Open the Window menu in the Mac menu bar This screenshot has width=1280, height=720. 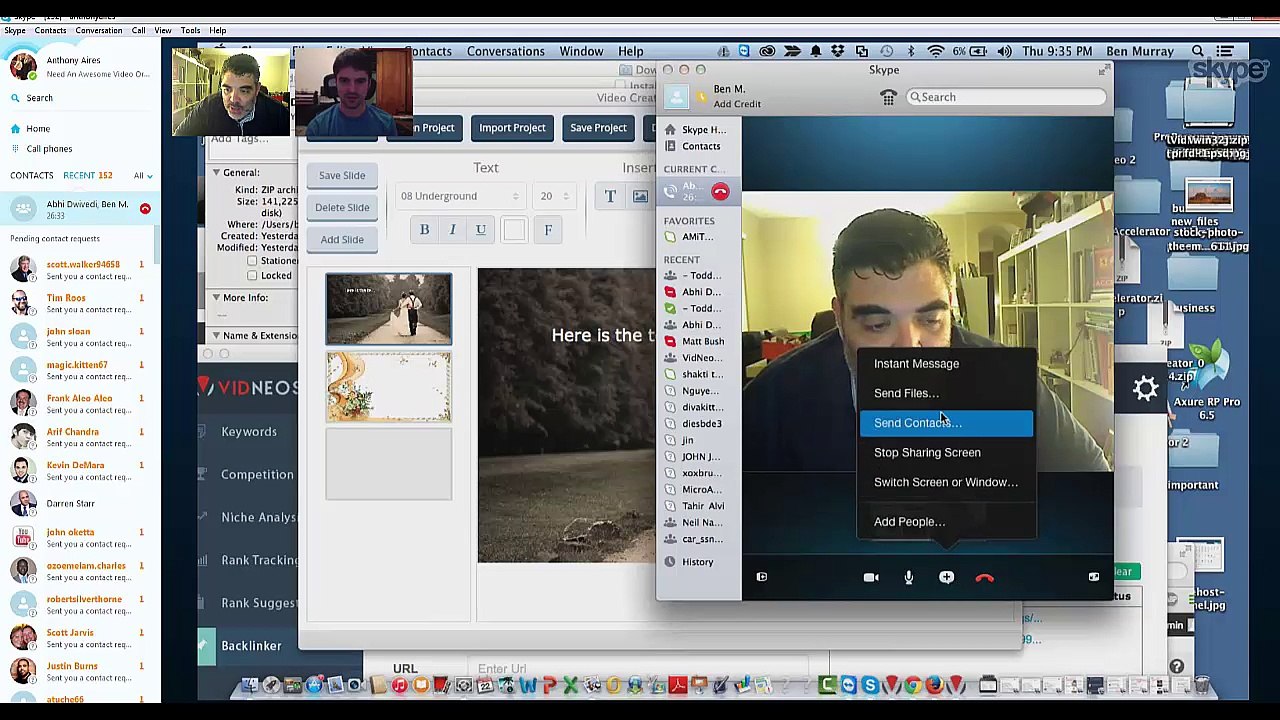[581, 51]
